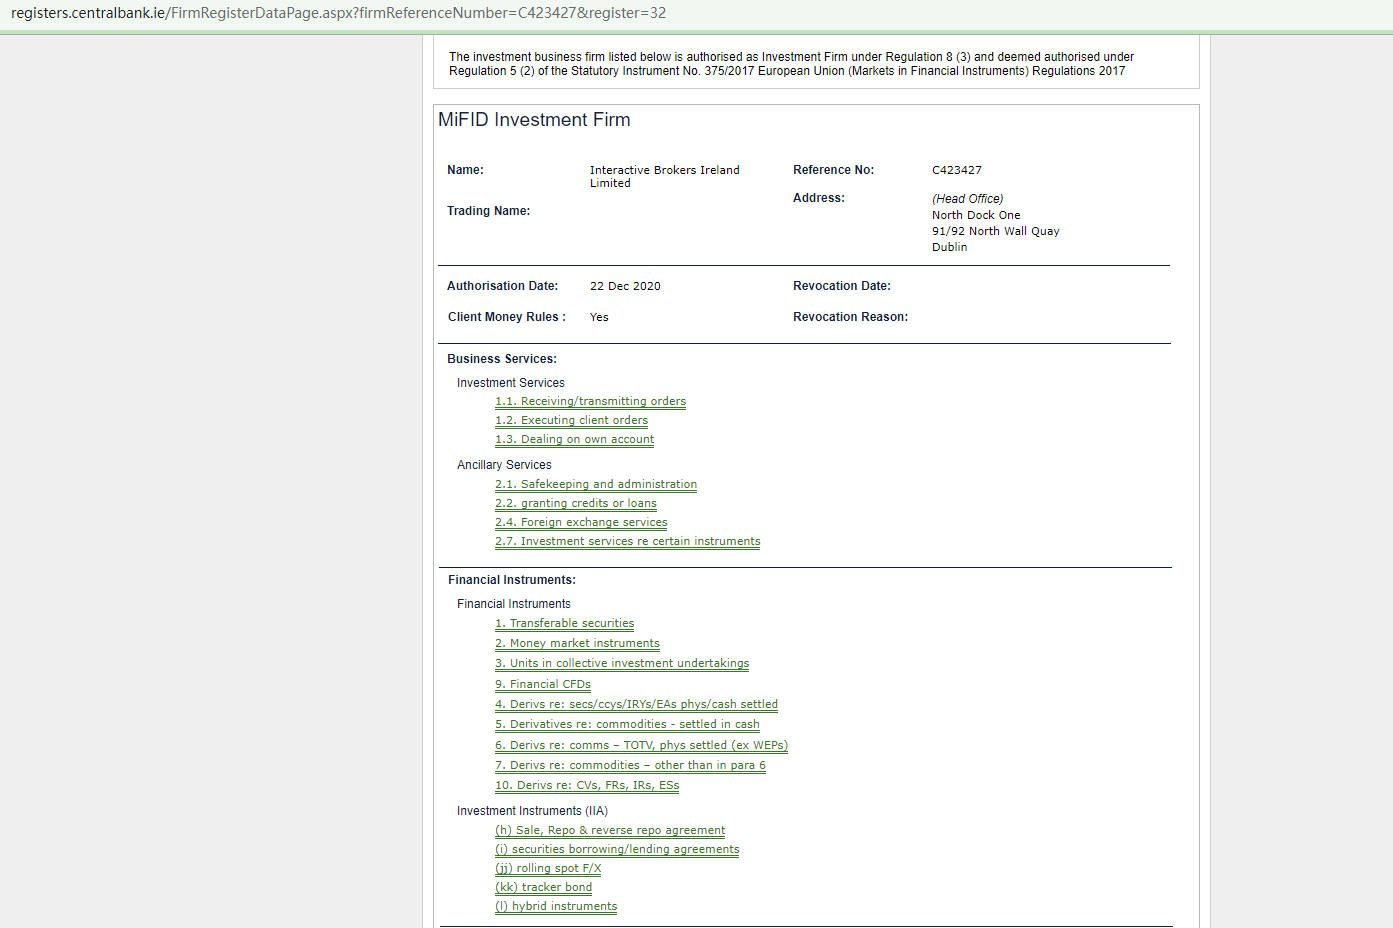Open '2.7. Investment services re certain instruments'
This screenshot has height=928, width=1393.
[x=627, y=541]
